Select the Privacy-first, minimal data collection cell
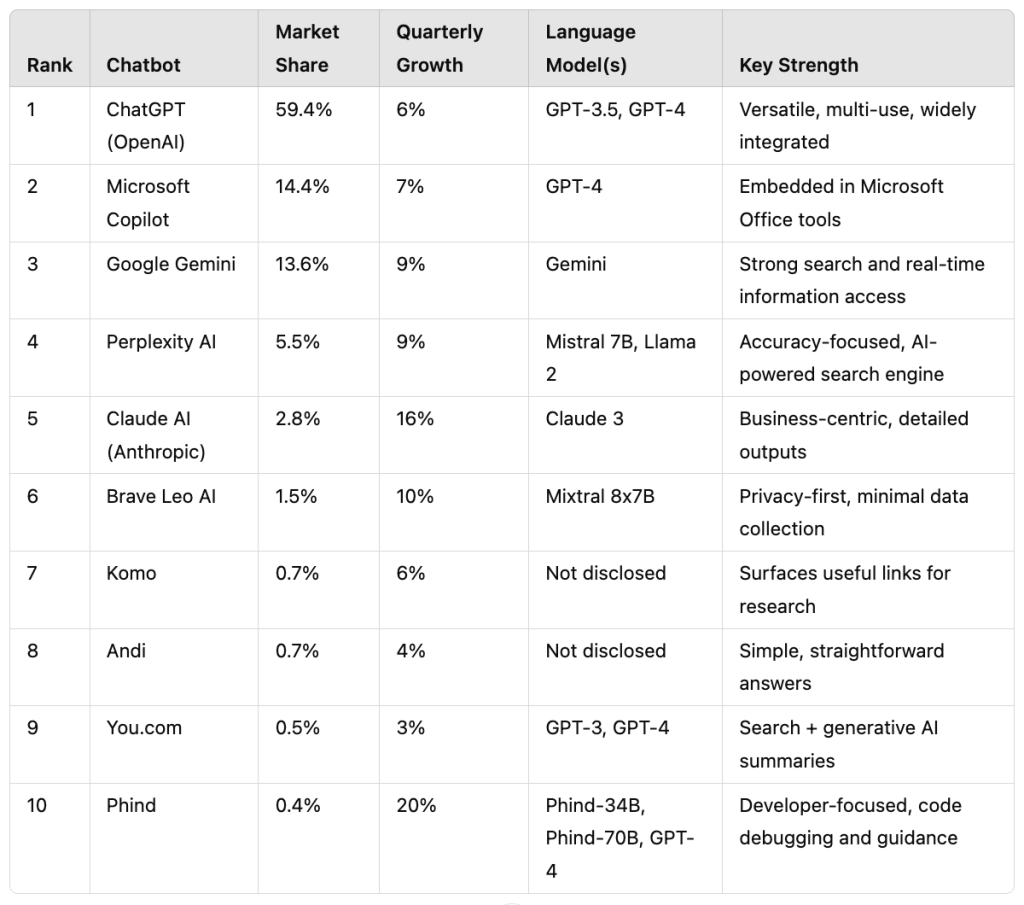The image size is (1024, 905). pos(853,512)
